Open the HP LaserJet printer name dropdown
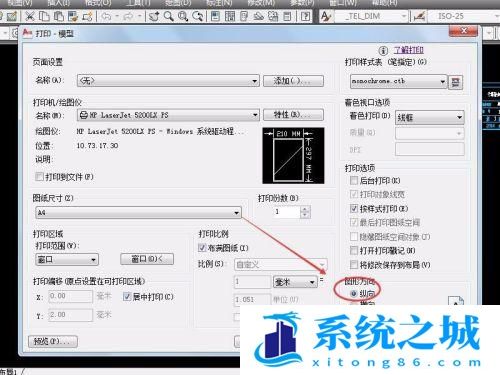 168,115
